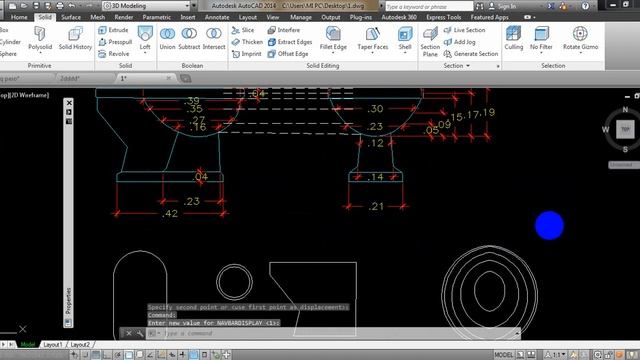This screenshot has height=360, width=640.
Task: Click the Loft tool icon
Action: (x=145, y=34)
